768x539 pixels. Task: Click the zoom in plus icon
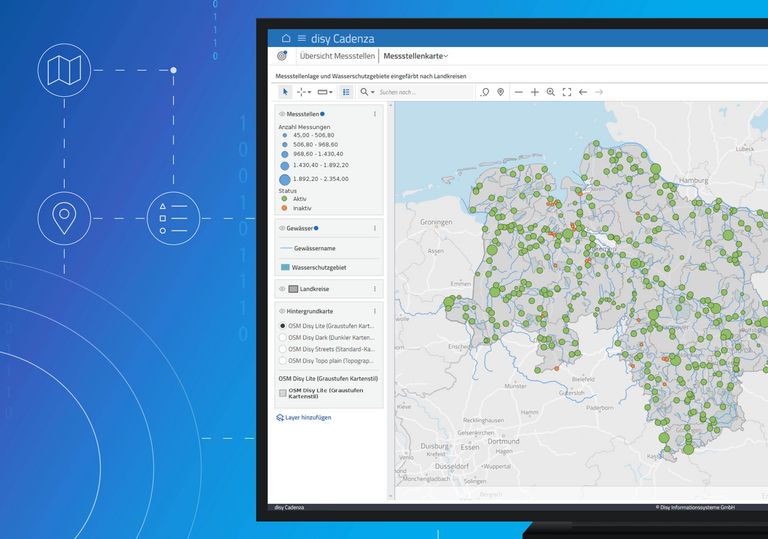click(x=535, y=92)
